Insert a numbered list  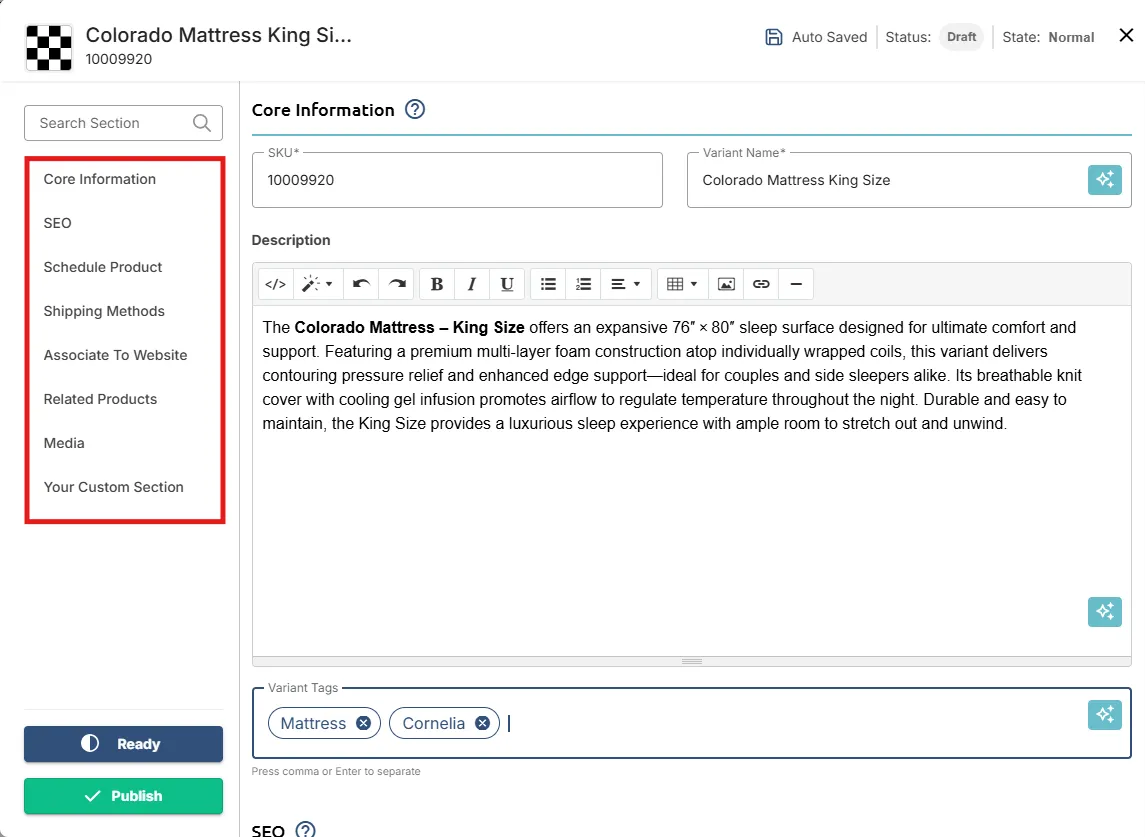click(583, 284)
